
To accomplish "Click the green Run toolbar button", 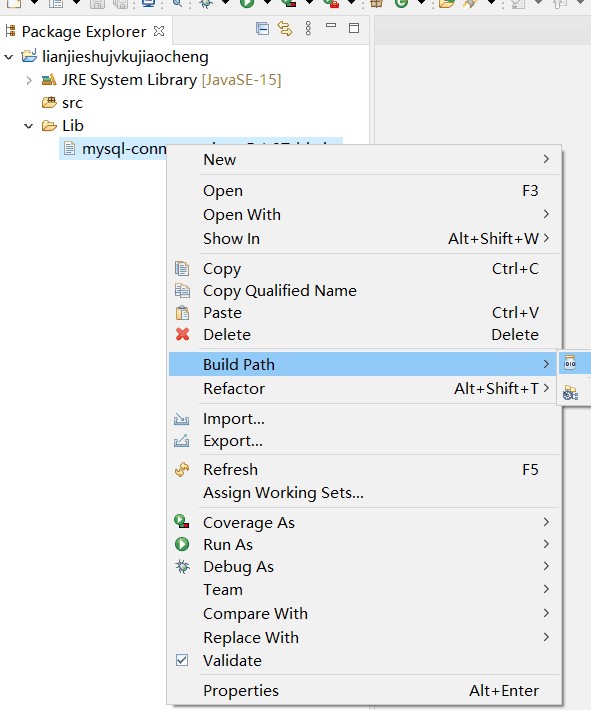I will [247, 4].
